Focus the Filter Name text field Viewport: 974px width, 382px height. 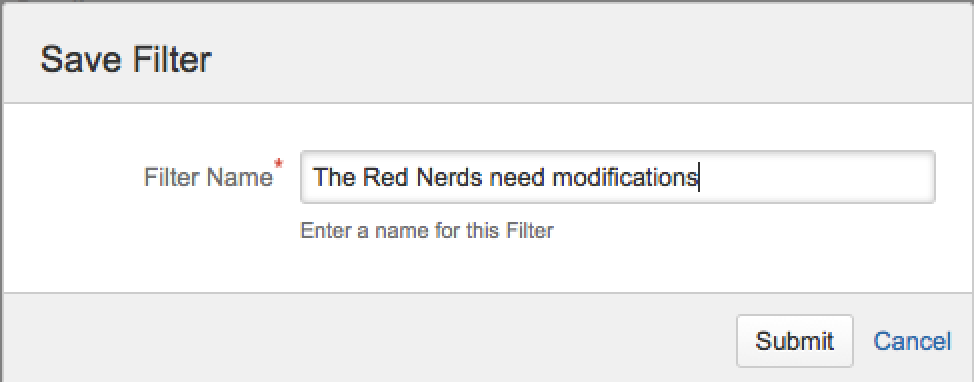coord(617,177)
